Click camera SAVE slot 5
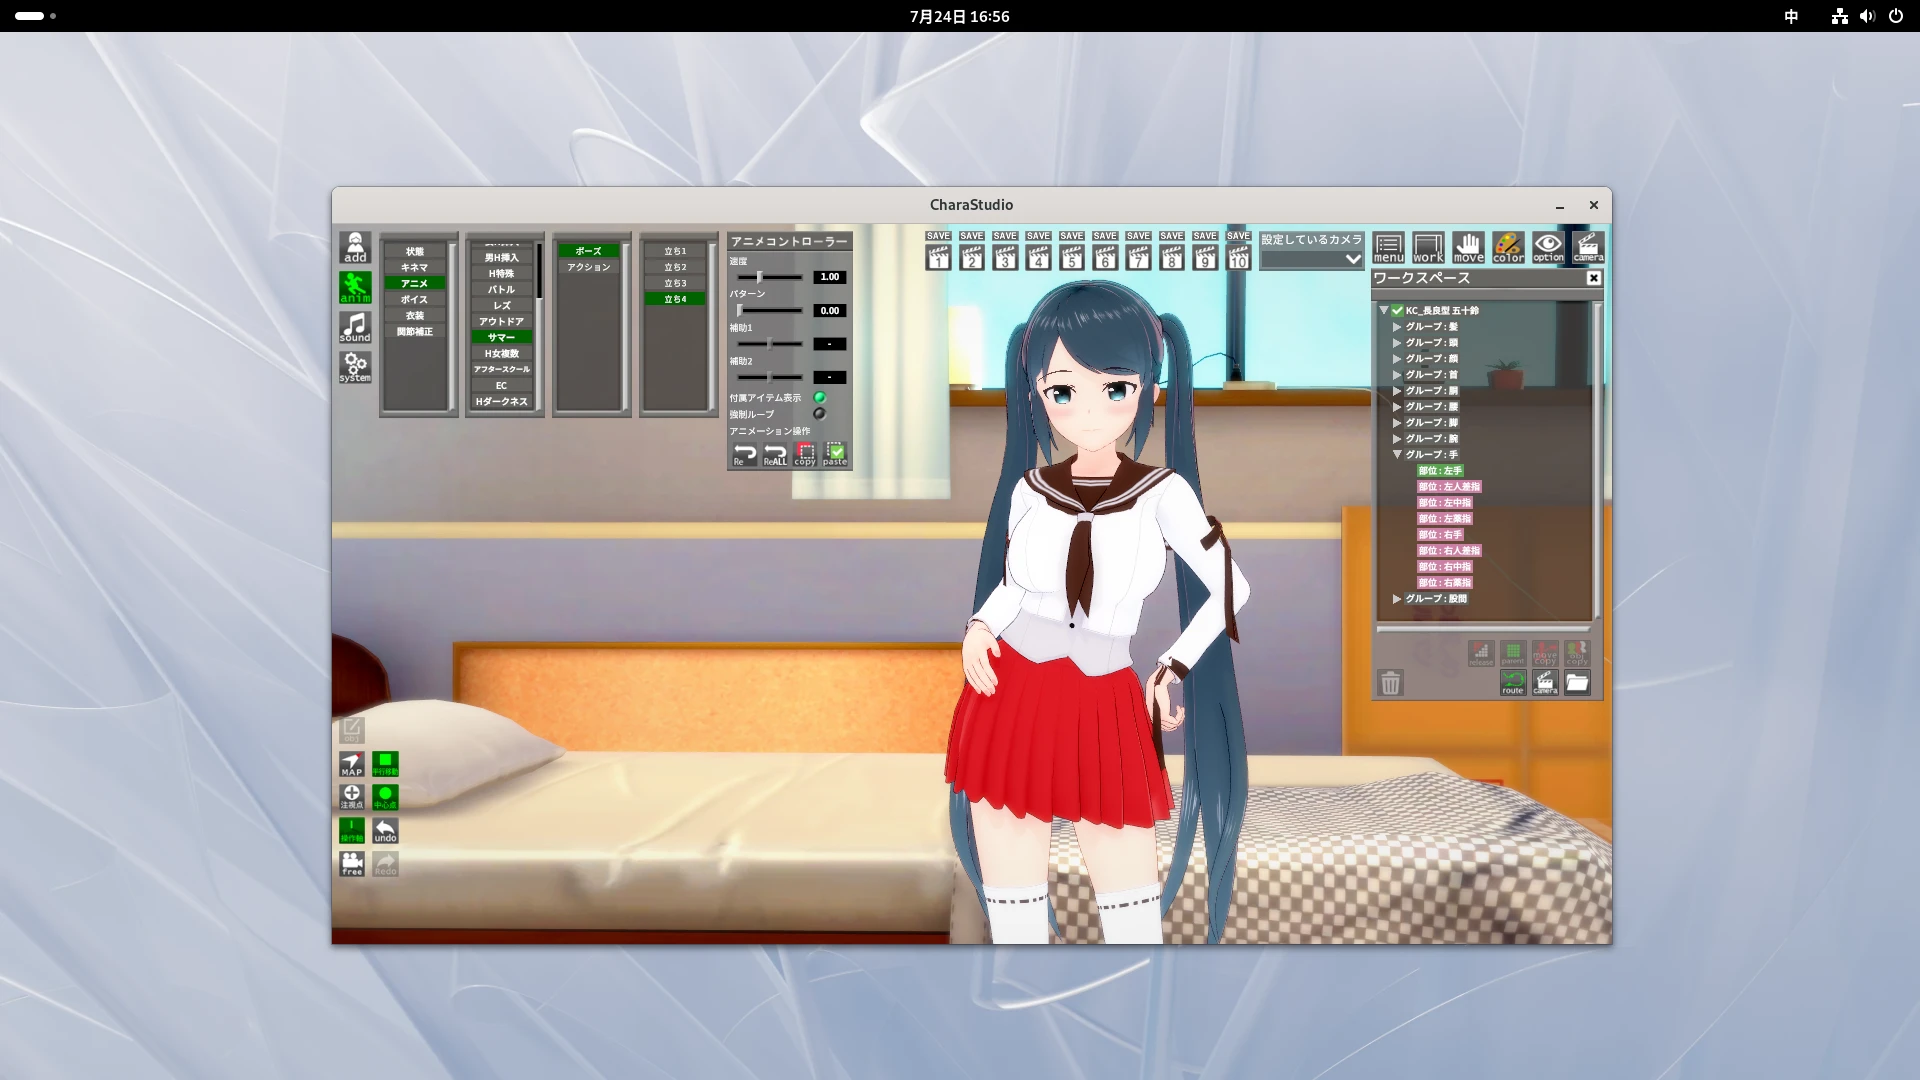The height and width of the screenshot is (1080, 1920). (1072, 252)
